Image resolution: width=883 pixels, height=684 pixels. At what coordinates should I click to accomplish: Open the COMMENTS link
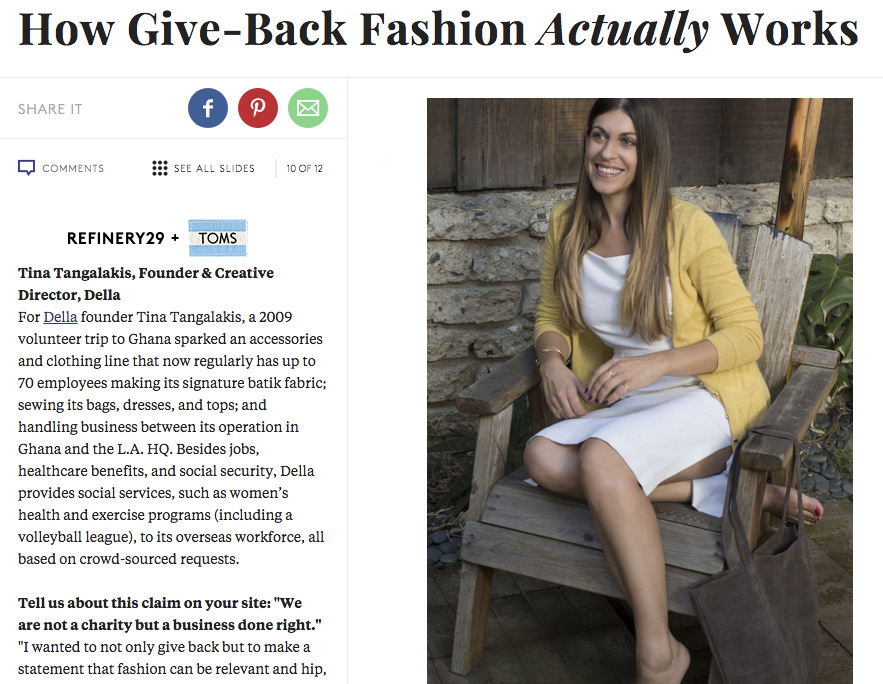point(73,168)
